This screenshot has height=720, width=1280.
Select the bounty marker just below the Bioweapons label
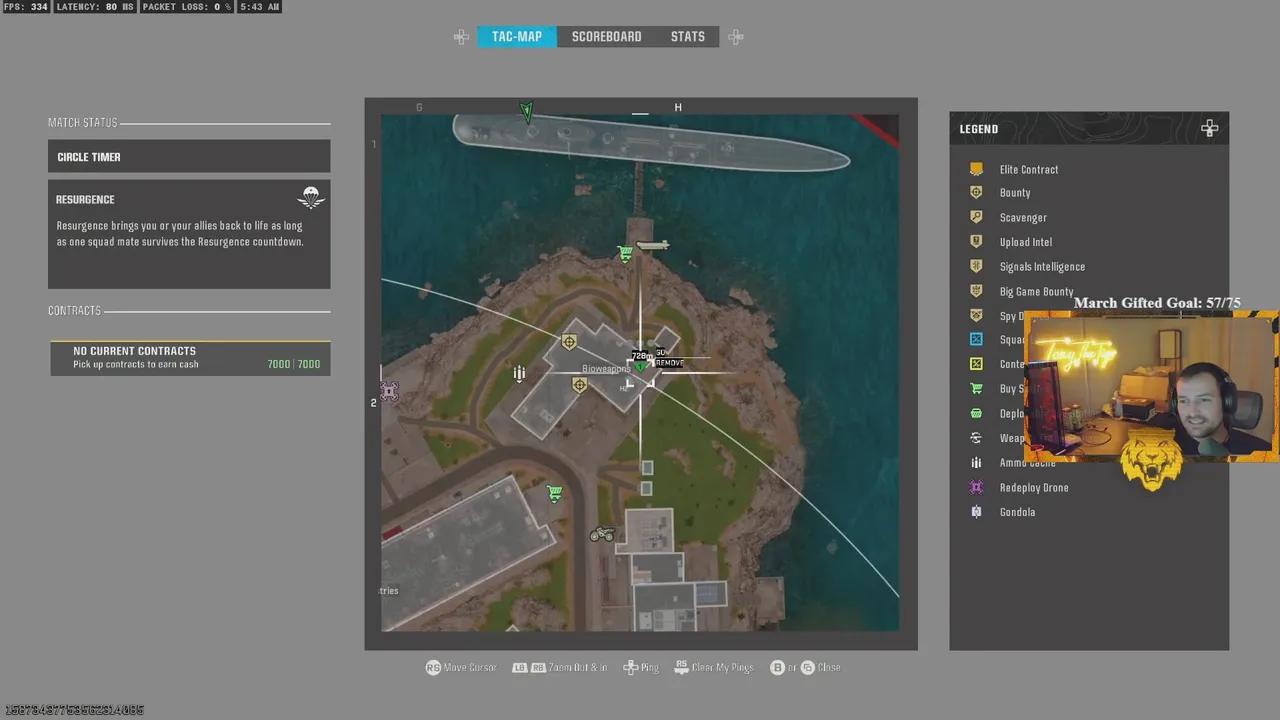579,385
